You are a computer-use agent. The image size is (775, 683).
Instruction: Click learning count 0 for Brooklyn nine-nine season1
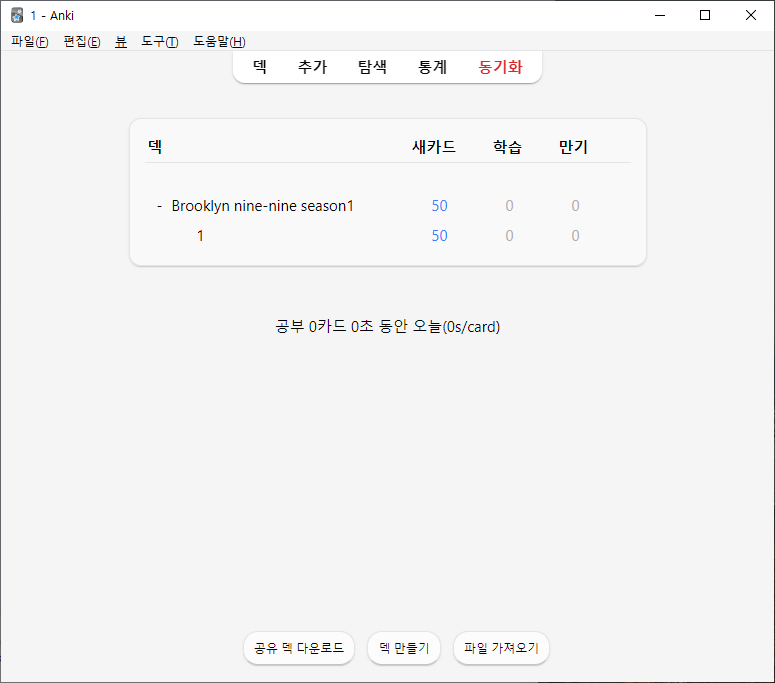click(509, 206)
